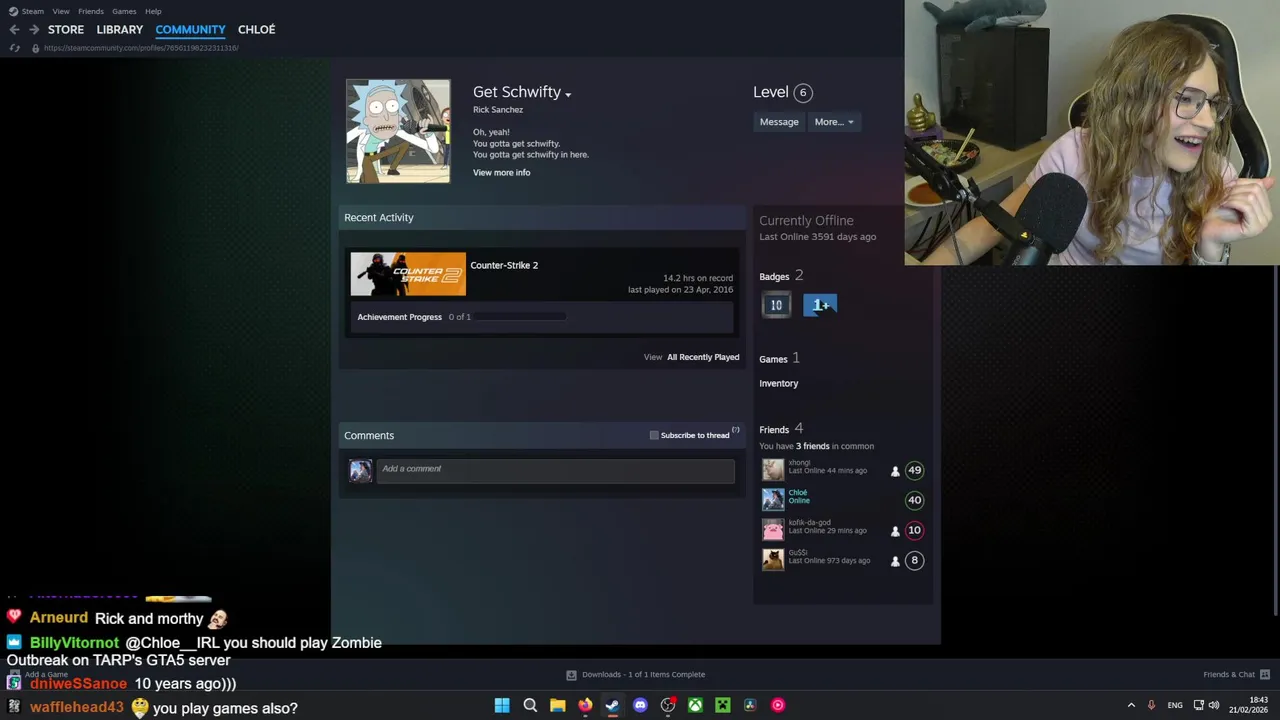
Task: Open Firefox from the taskbar
Action: pyautogui.click(x=585, y=705)
